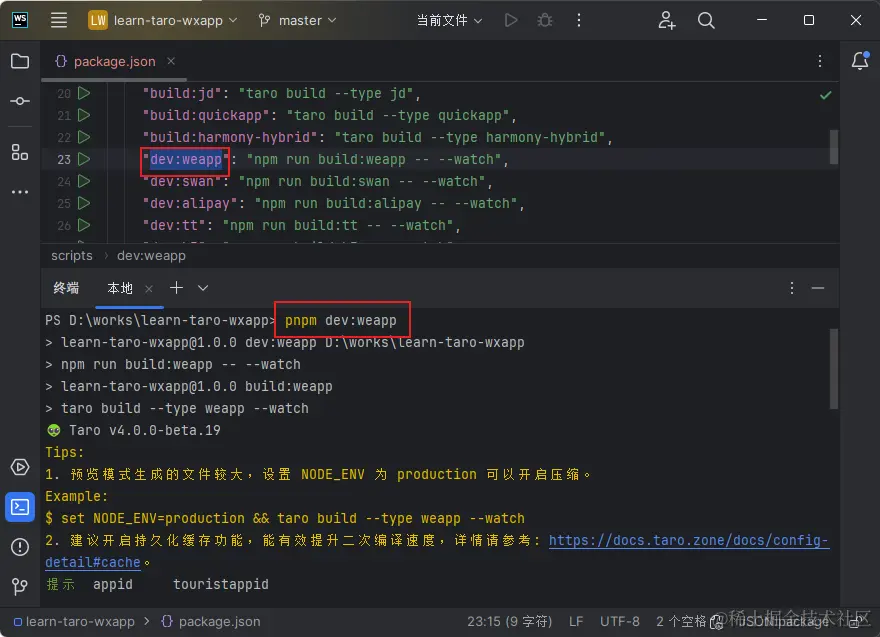Open the Structure tool window icon
This screenshot has width=880, height=637.
point(20,152)
